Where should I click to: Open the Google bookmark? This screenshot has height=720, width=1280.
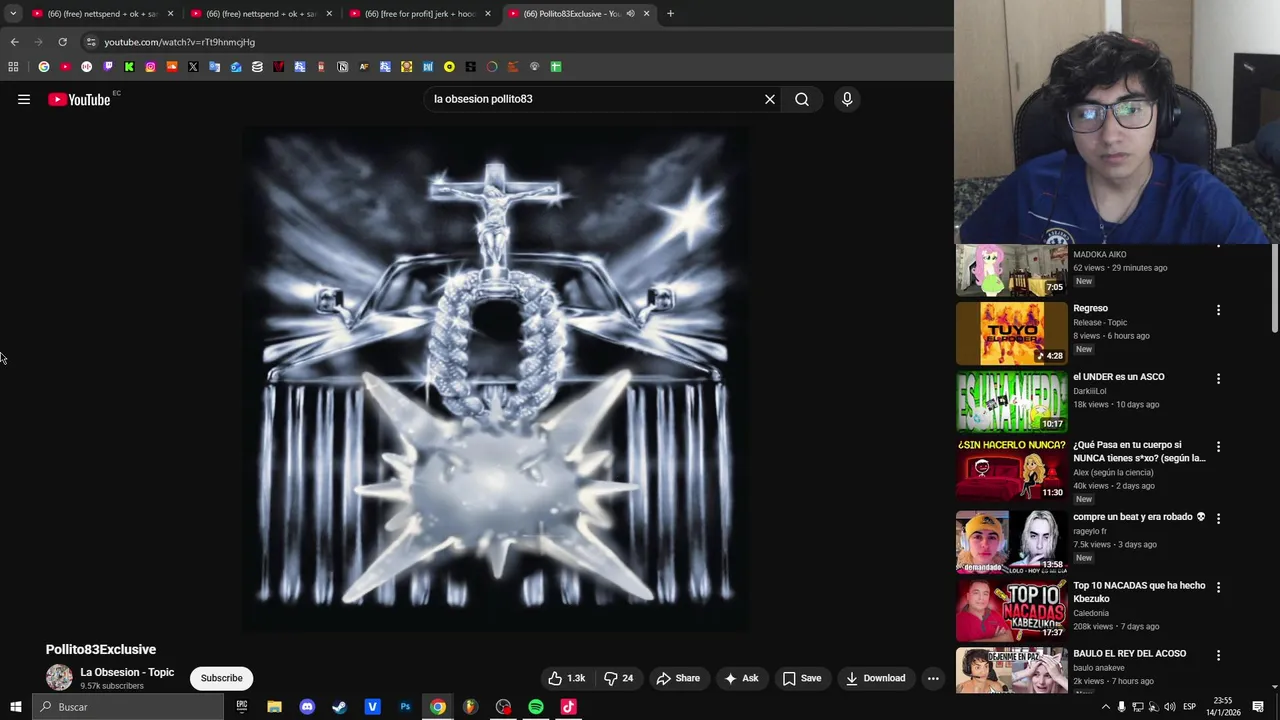pos(44,67)
